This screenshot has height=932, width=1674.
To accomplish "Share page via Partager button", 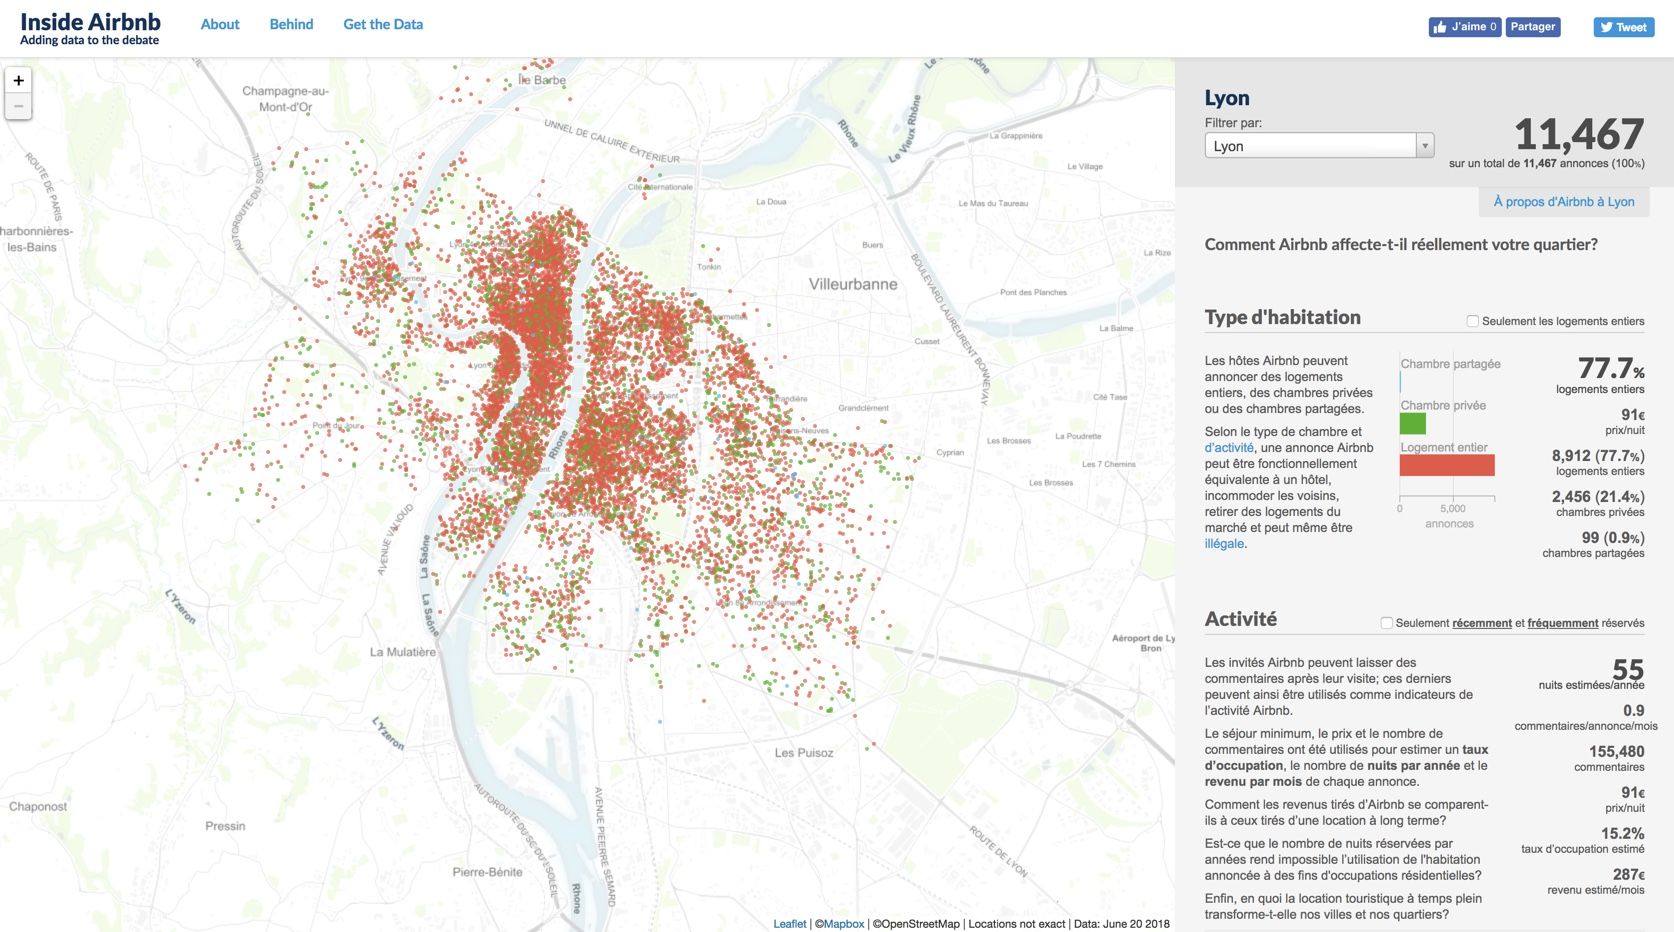I will coord(1533,27).
